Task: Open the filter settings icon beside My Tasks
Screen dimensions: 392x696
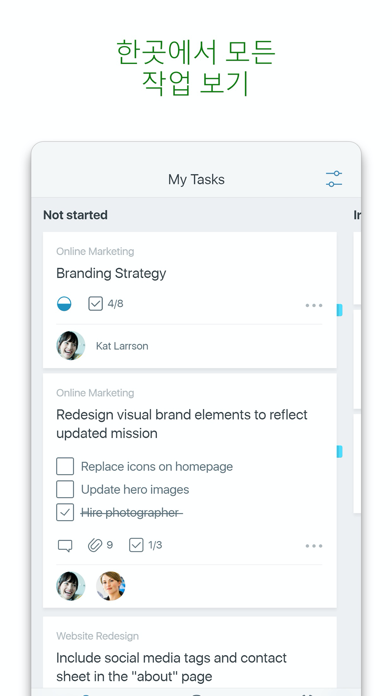Action: coord(334,179)
